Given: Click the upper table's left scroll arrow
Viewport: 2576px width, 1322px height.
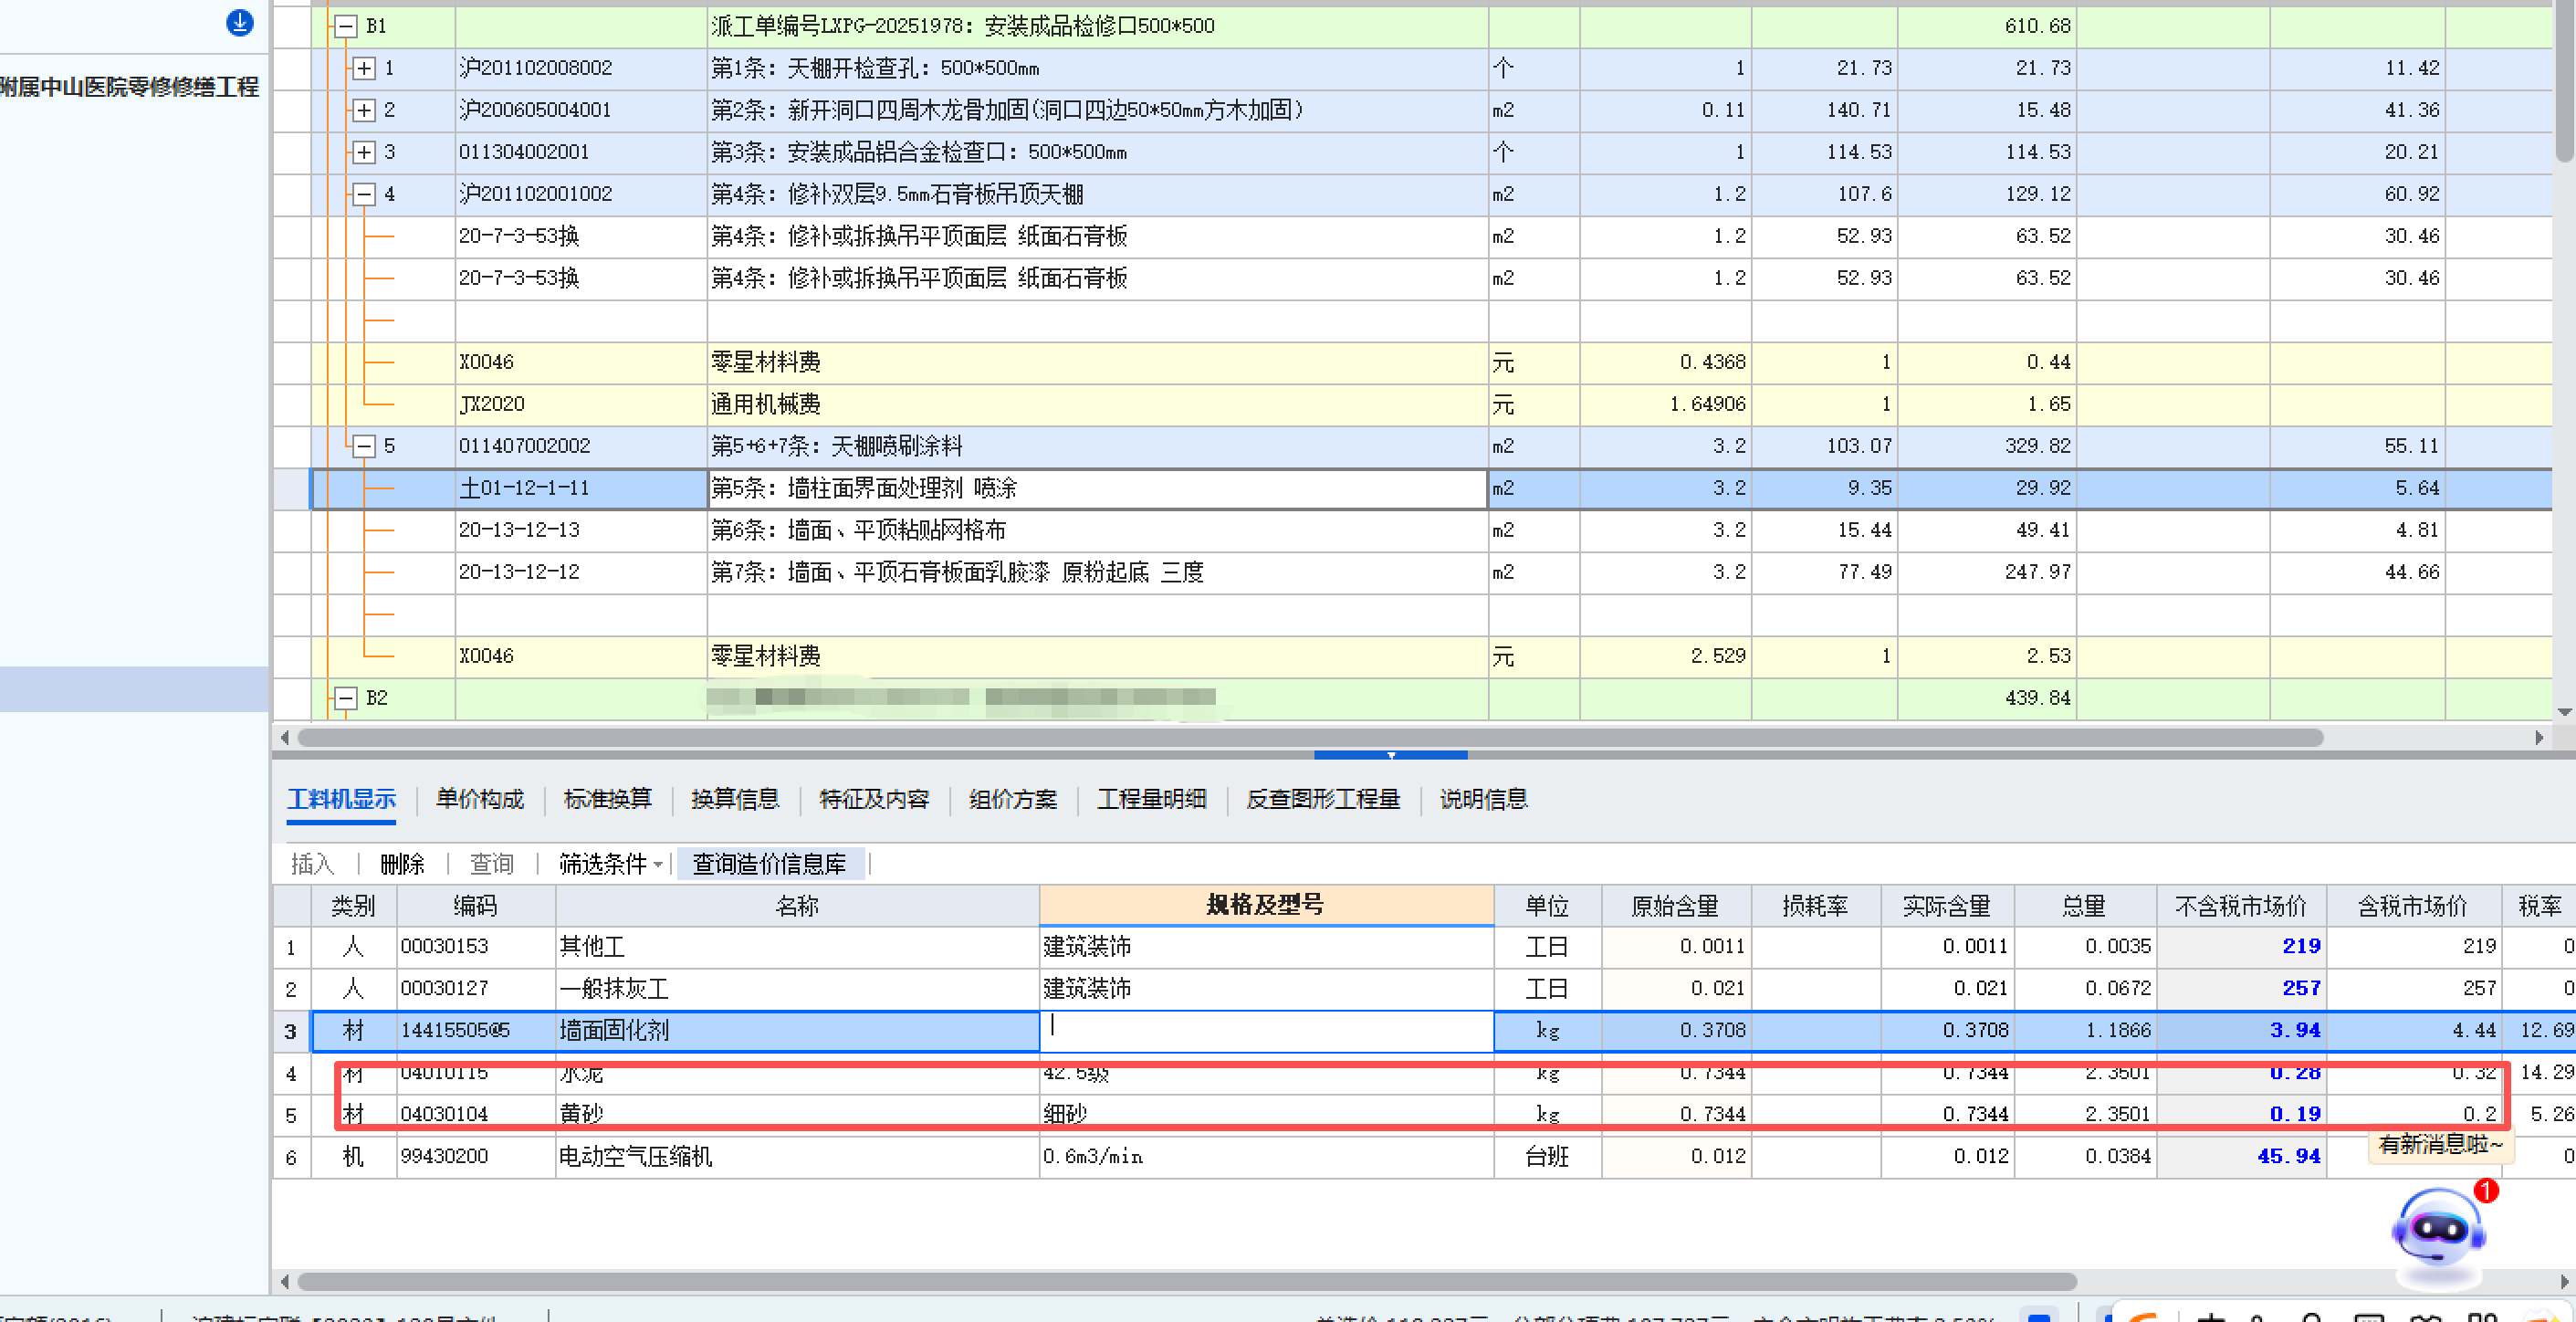Looking at the screenshot, I should (x=285, y=738).
